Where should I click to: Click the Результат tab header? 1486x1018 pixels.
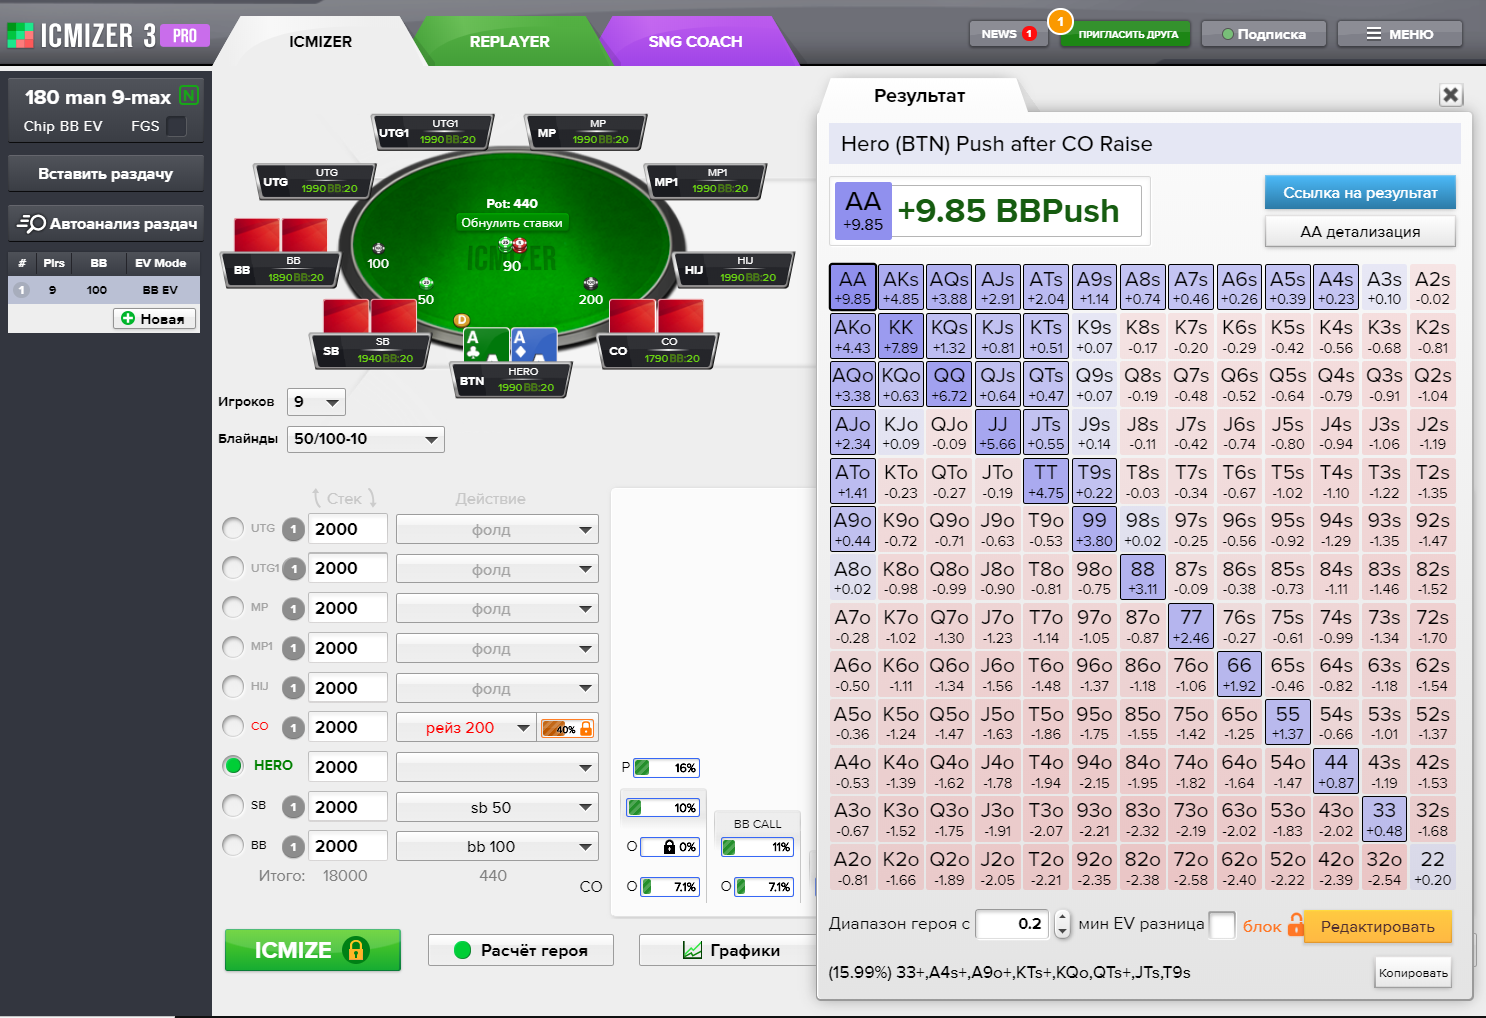(920, 95)
